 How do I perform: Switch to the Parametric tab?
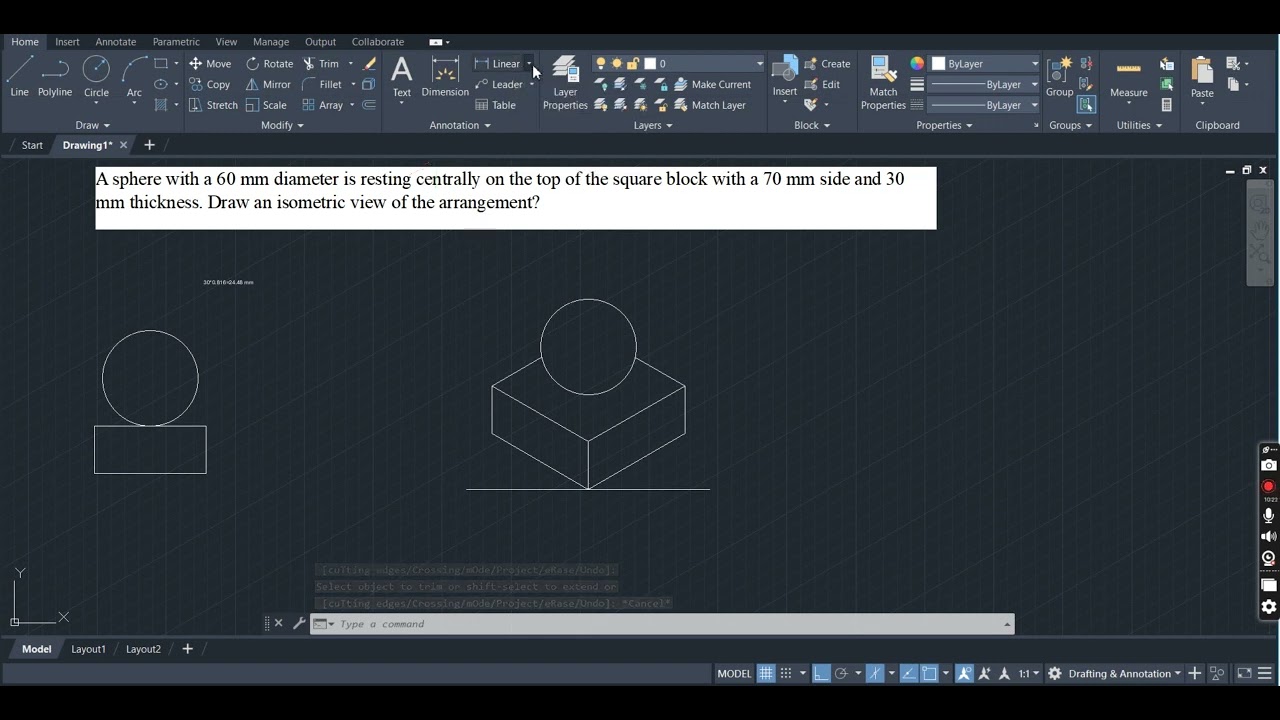(x=176, y=42)
